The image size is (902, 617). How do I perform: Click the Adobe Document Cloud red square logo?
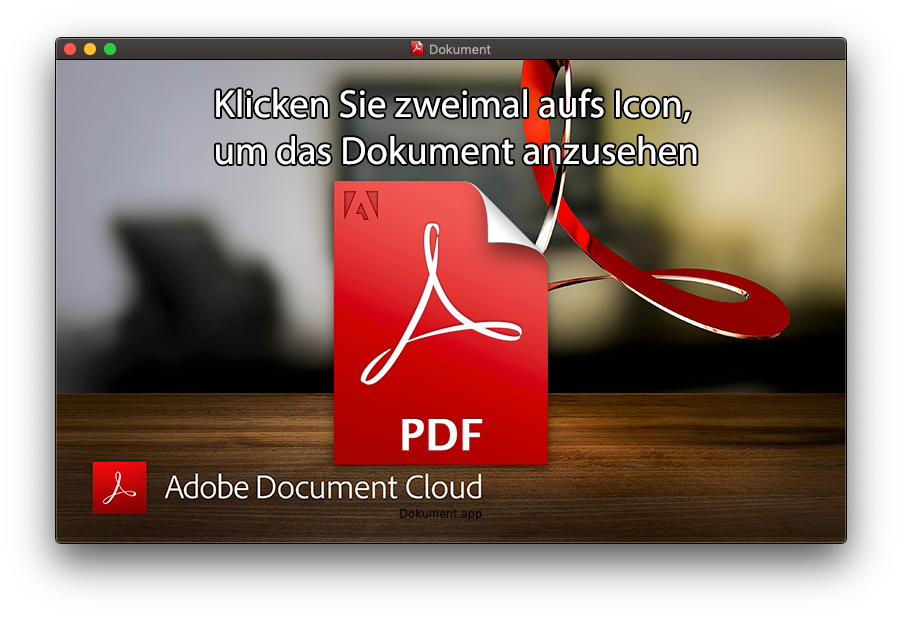pos(119,487)
